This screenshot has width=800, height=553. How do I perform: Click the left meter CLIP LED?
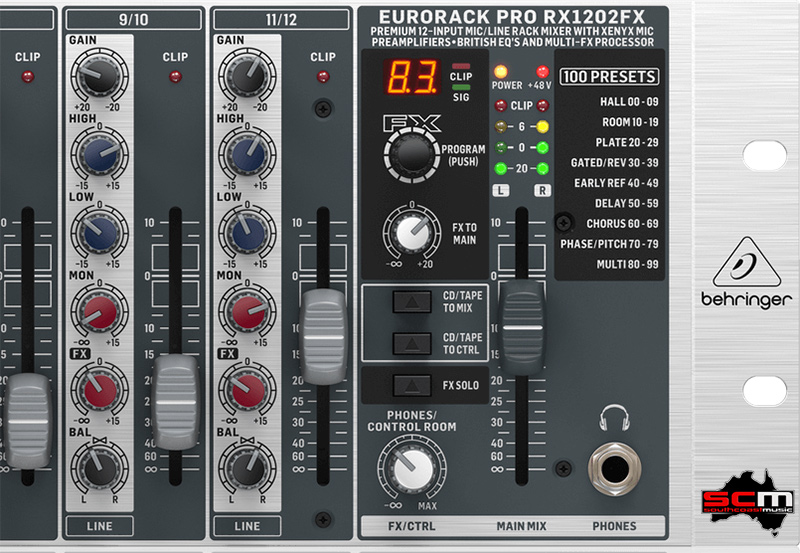(x=501, y=106)
